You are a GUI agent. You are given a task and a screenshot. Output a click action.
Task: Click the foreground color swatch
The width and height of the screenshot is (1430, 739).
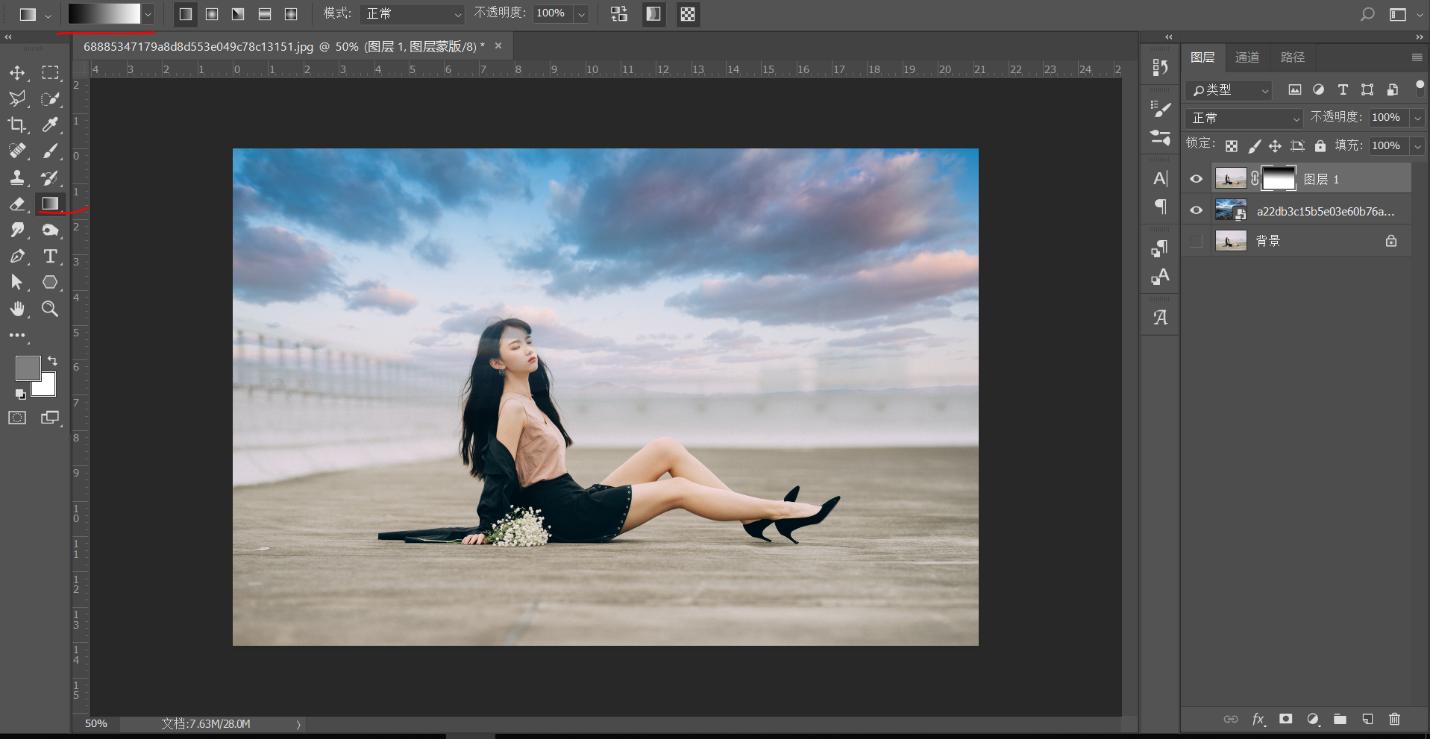click(x=28, y=368)
